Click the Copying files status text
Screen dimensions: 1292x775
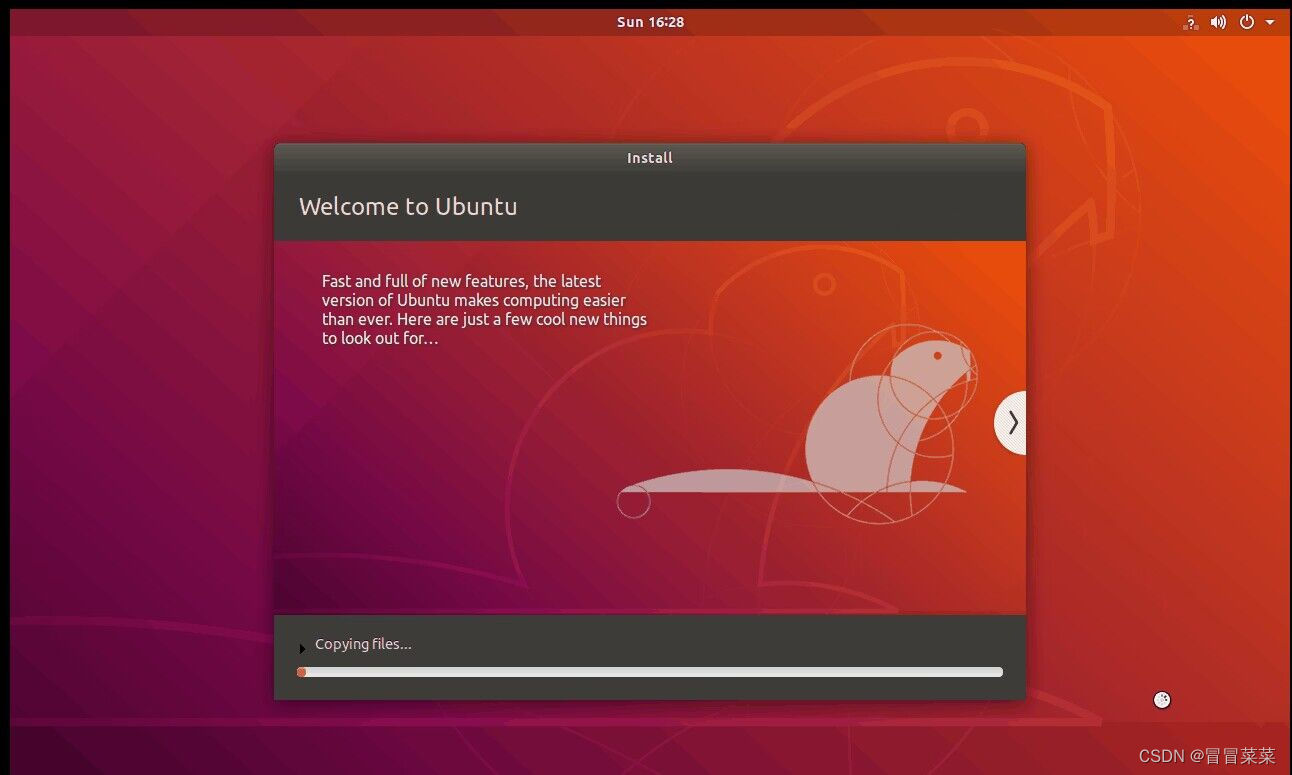tap(363, 644)
